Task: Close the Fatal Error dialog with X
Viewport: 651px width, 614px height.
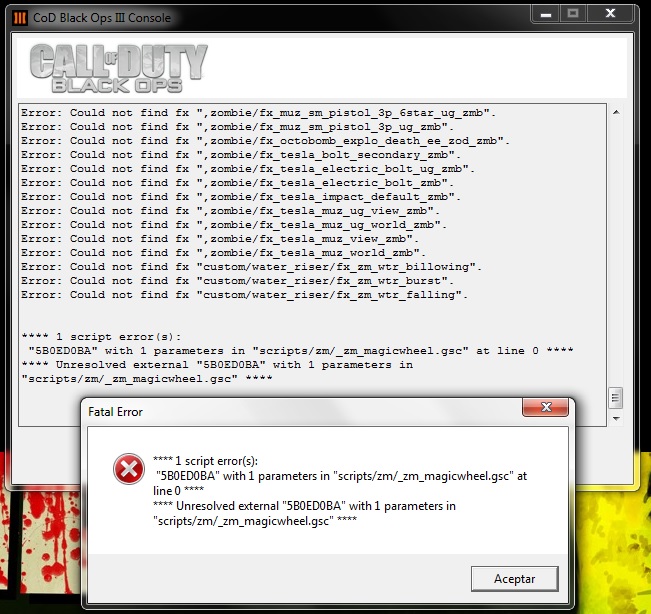Action: click(x=546, y=409)
